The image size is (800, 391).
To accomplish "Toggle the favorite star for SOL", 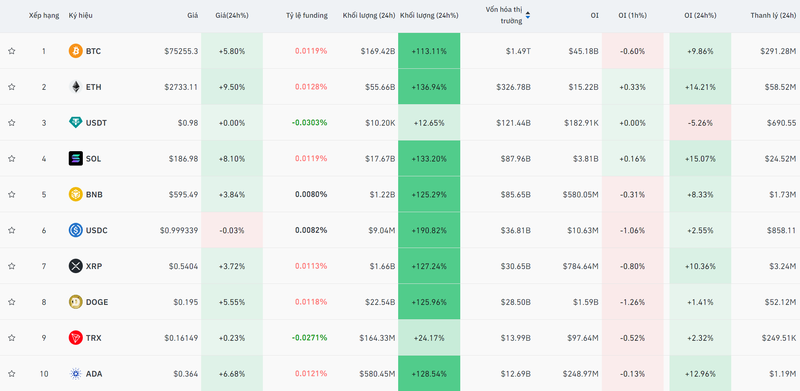I will [x=12, y=158].
